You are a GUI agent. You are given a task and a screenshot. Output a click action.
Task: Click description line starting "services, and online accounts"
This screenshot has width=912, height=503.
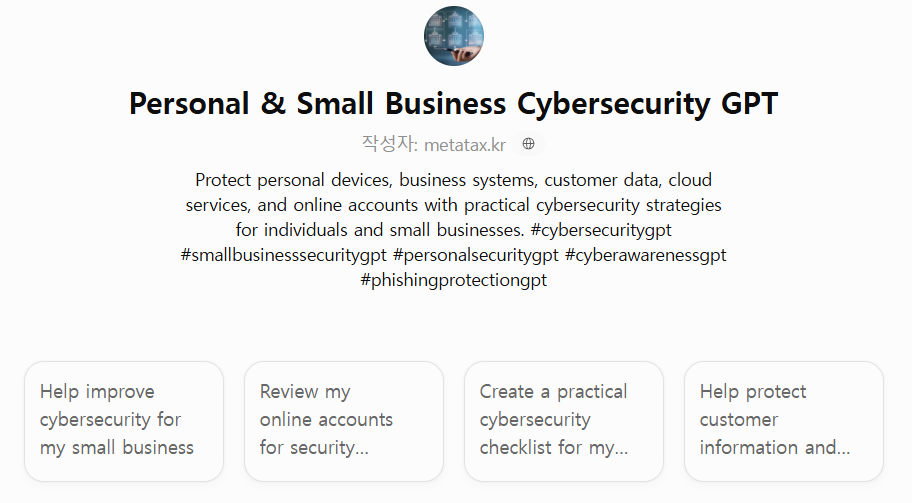pos(454,205)
